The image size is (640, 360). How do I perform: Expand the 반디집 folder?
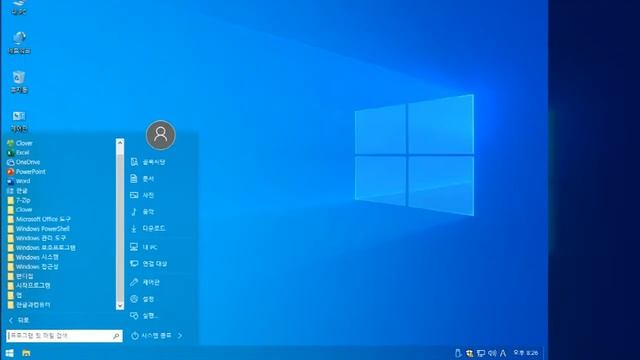[x=20, y=276]
